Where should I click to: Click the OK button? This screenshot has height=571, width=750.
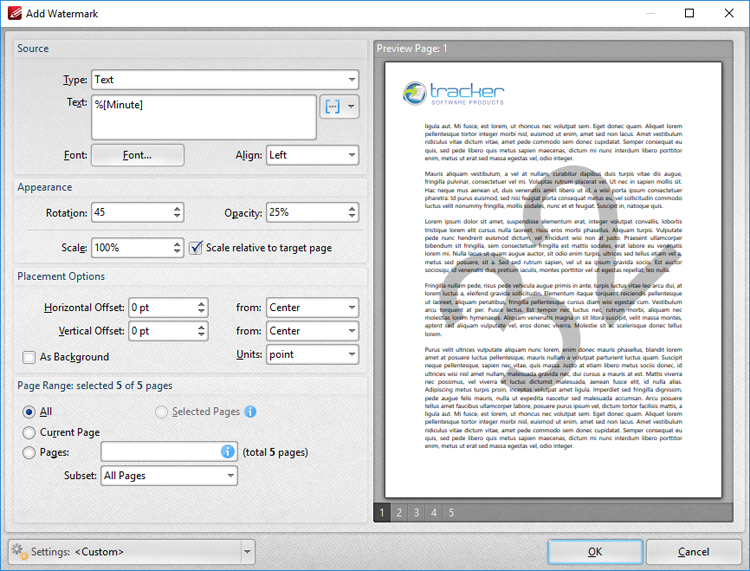click(x=595, y=551)
